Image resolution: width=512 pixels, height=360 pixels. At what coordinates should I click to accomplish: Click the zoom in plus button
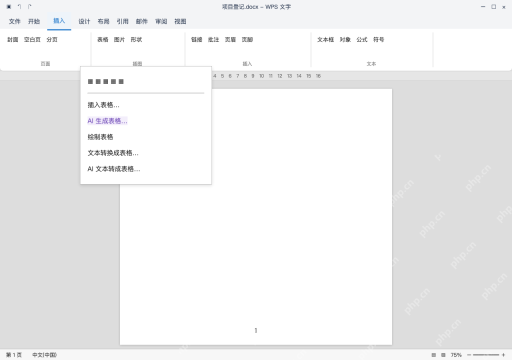point(503,355)
